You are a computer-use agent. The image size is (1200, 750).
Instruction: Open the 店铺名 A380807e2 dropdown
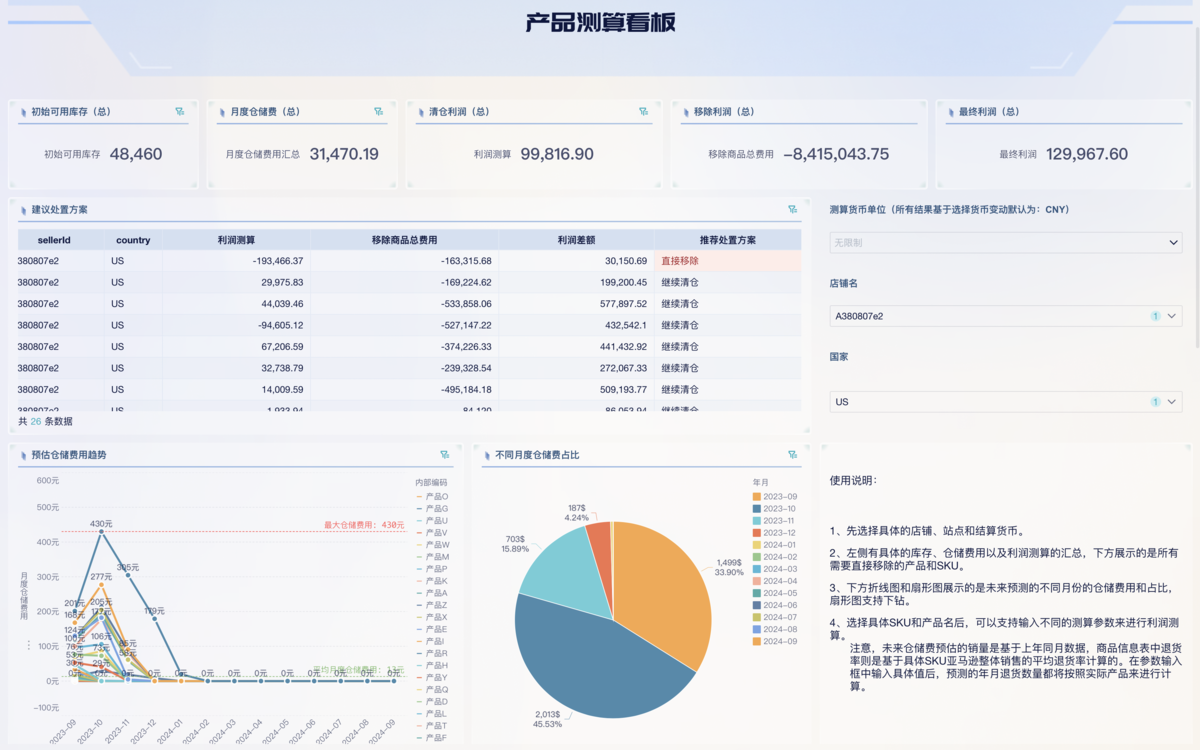coord(1005,316)
